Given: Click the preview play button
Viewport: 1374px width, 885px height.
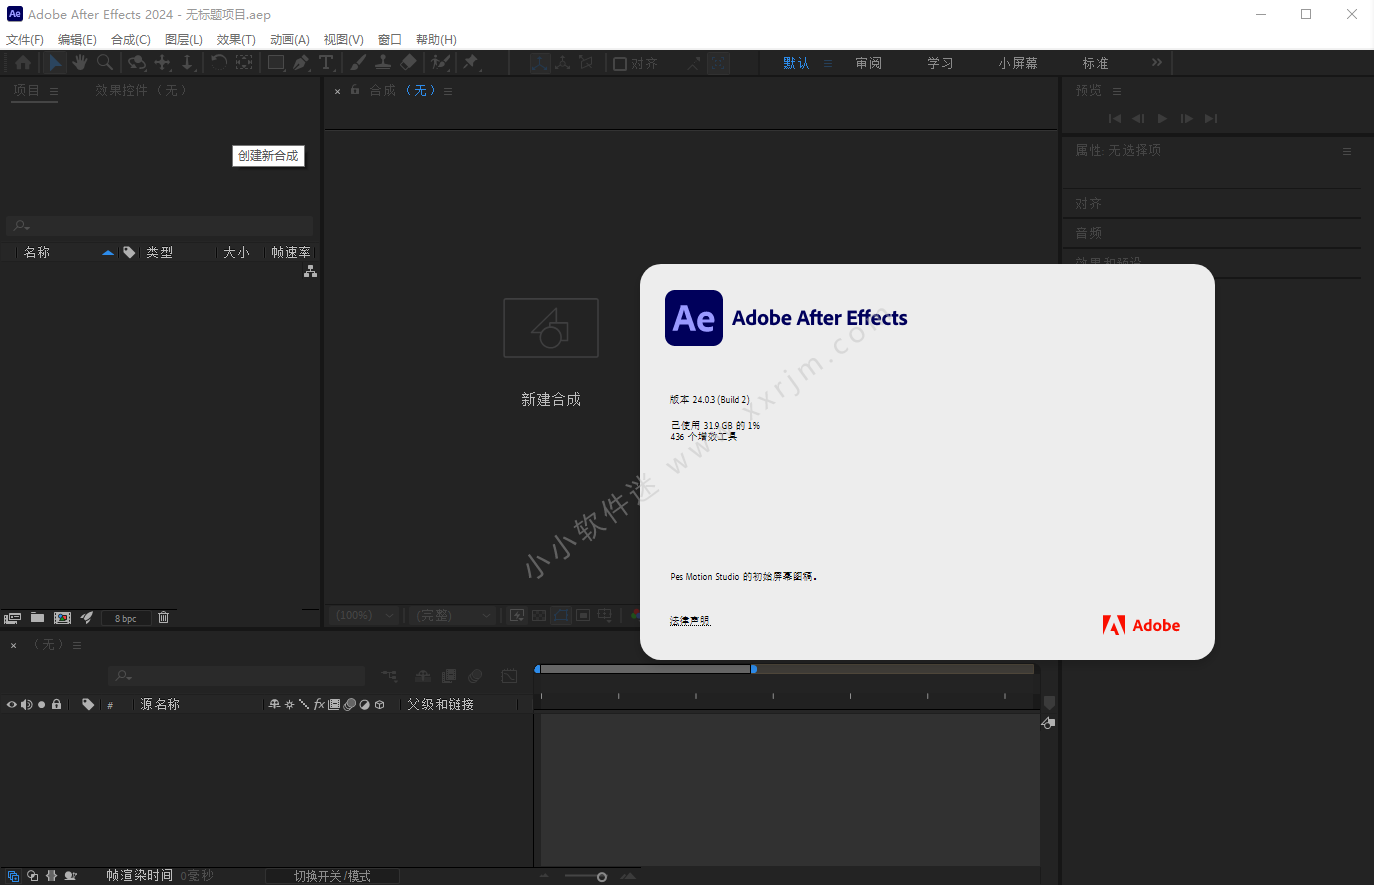Looking at the screenshot, I should (1162, 118).
